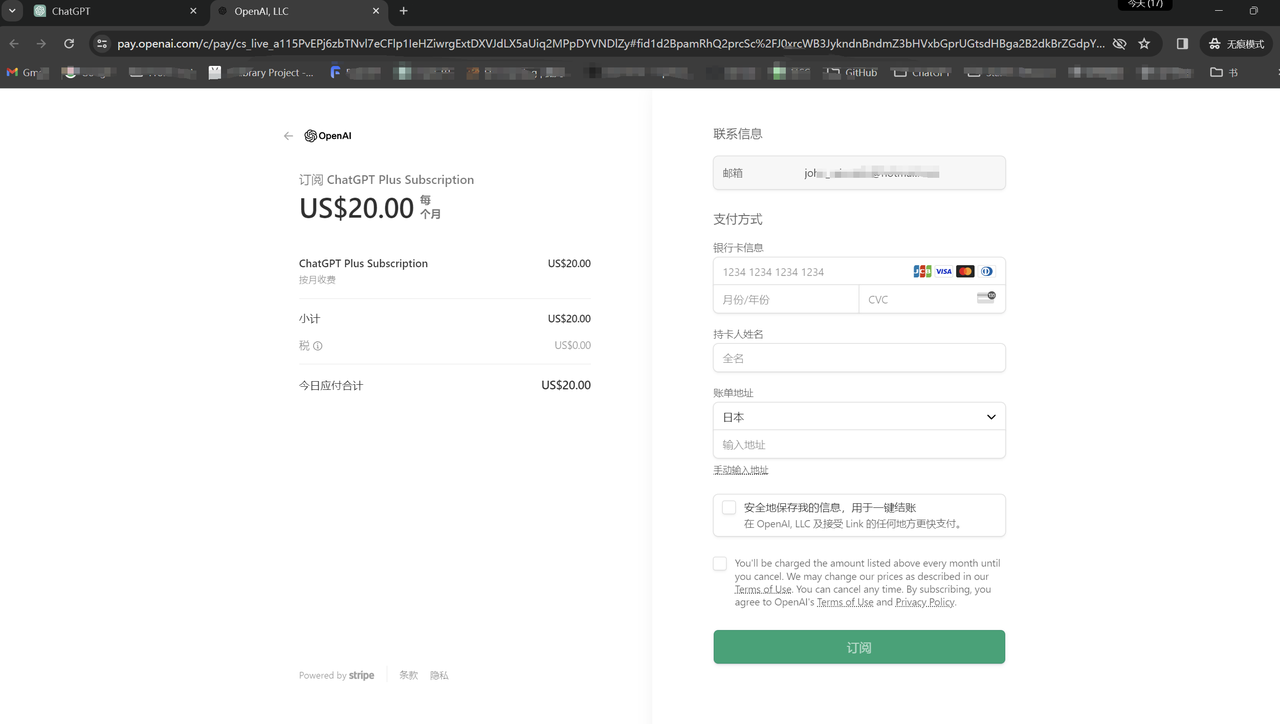The width and height of the screenshot is (1280, 724).
Task: Click the JCB card icon
Action: coord(922,271)
